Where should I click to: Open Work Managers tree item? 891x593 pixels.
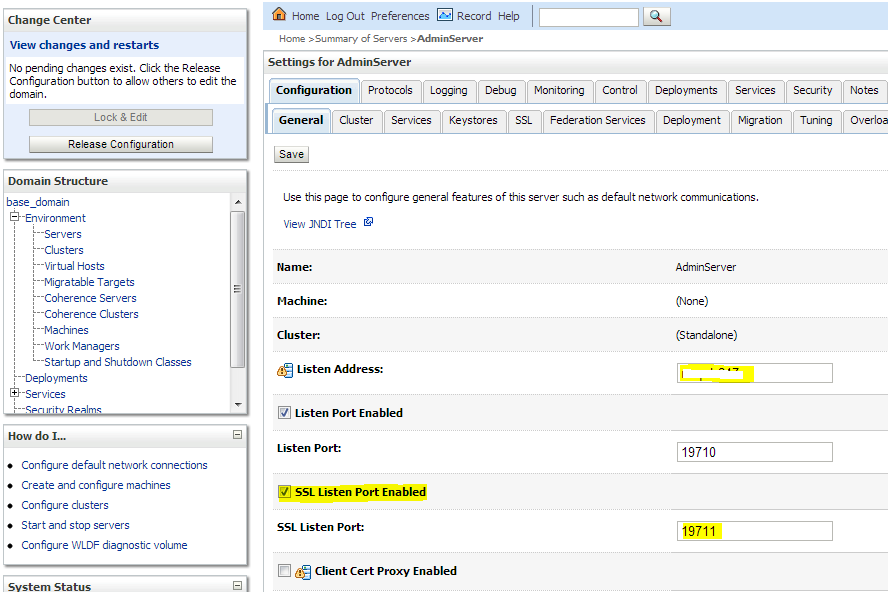coord(82,346)
